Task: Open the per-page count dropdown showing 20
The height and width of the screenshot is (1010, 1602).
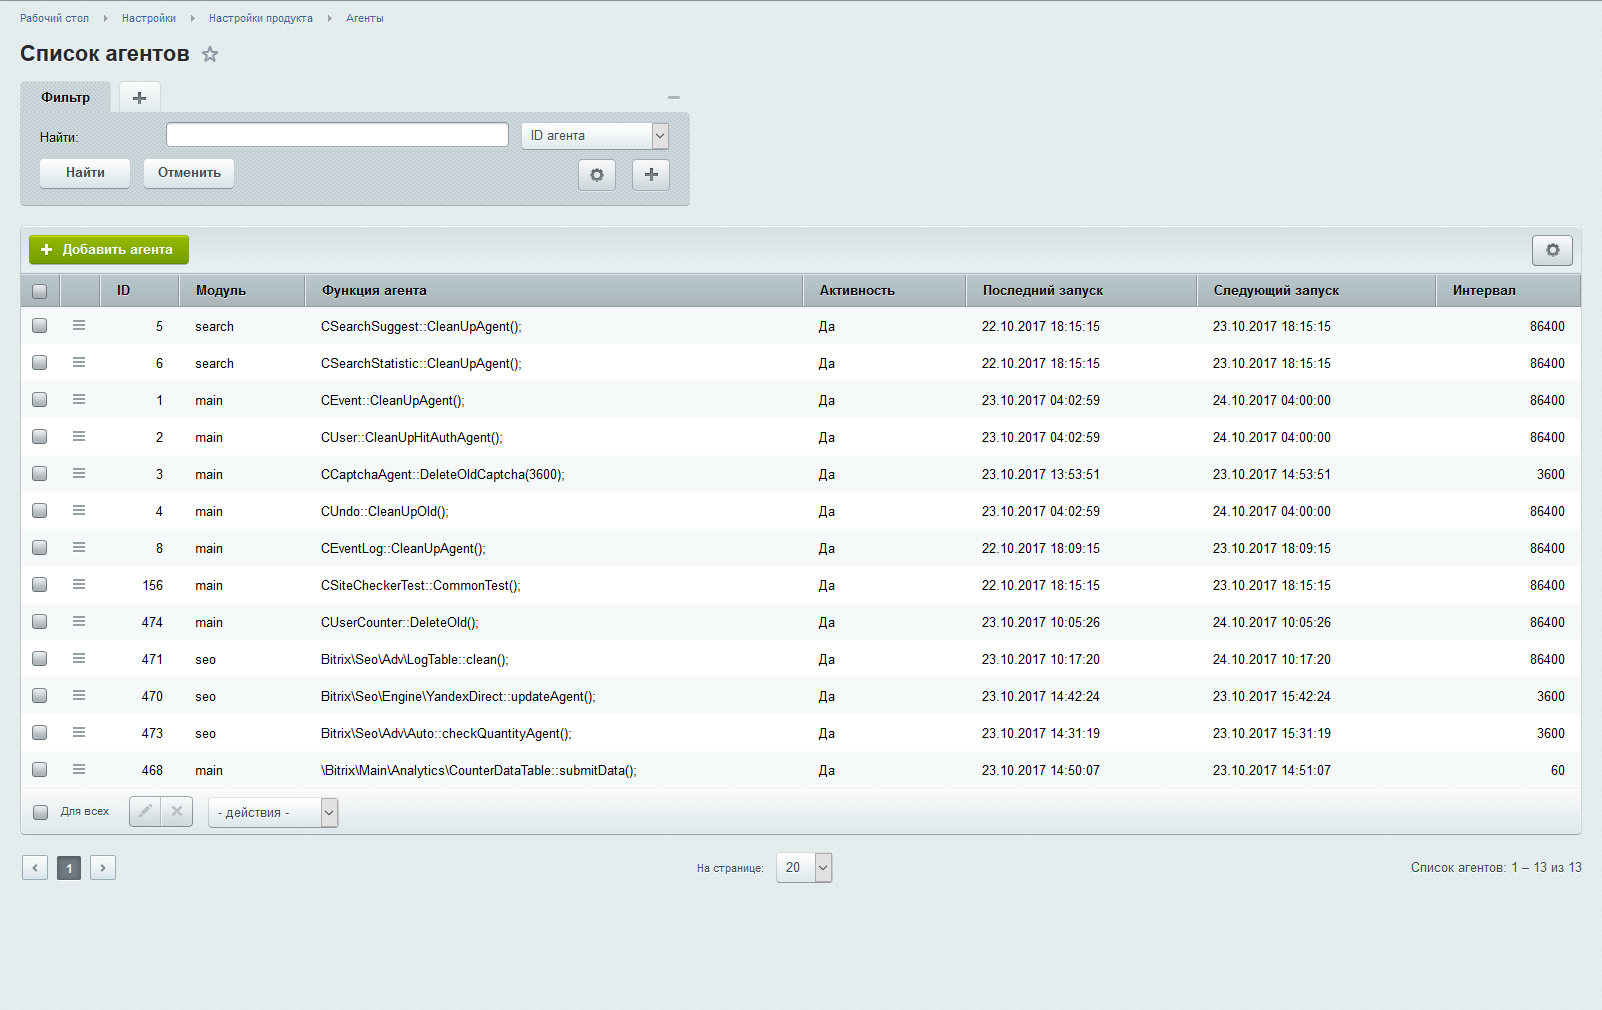Action: point(804,868)
